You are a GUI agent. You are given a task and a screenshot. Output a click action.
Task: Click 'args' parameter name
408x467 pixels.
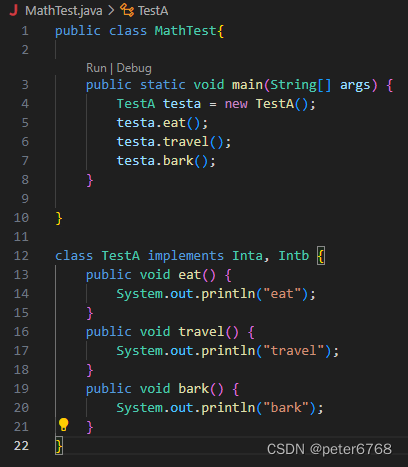coord(355,86)
